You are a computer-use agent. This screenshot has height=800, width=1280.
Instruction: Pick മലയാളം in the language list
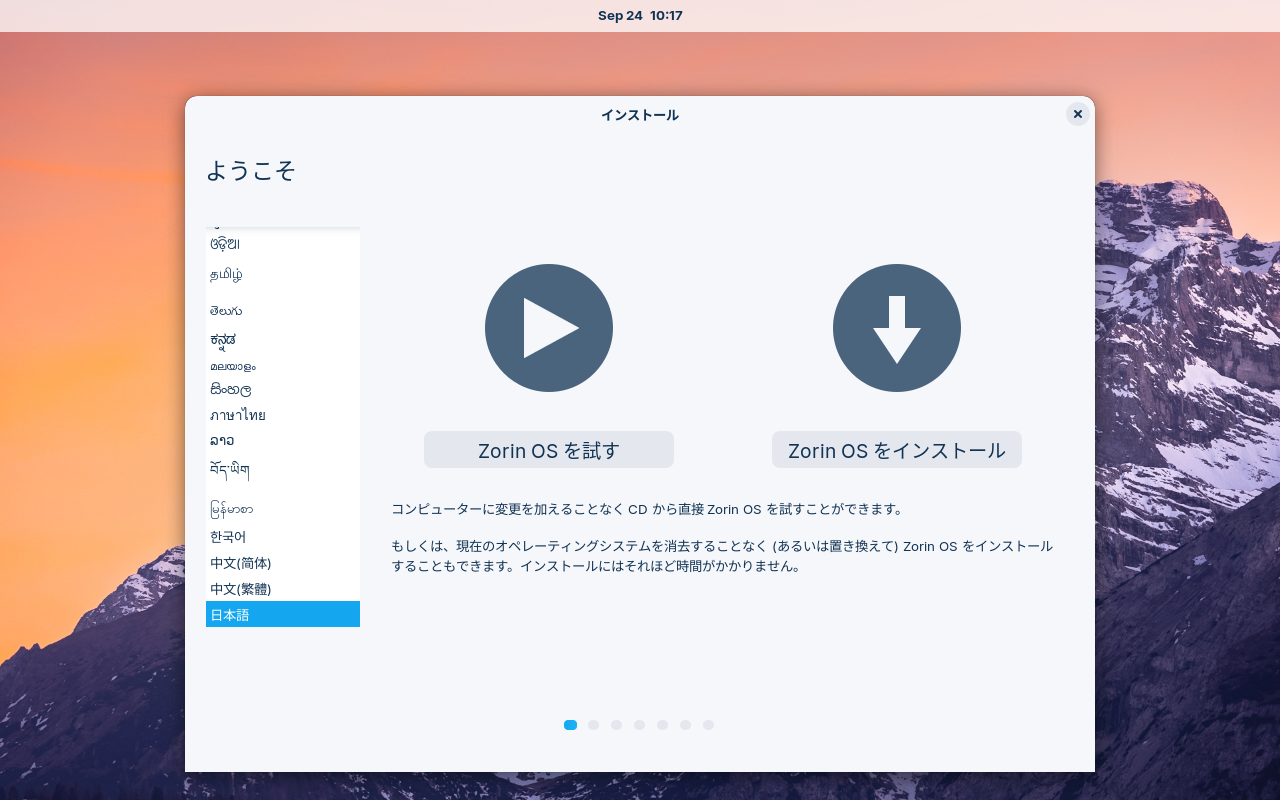[283, 366]
